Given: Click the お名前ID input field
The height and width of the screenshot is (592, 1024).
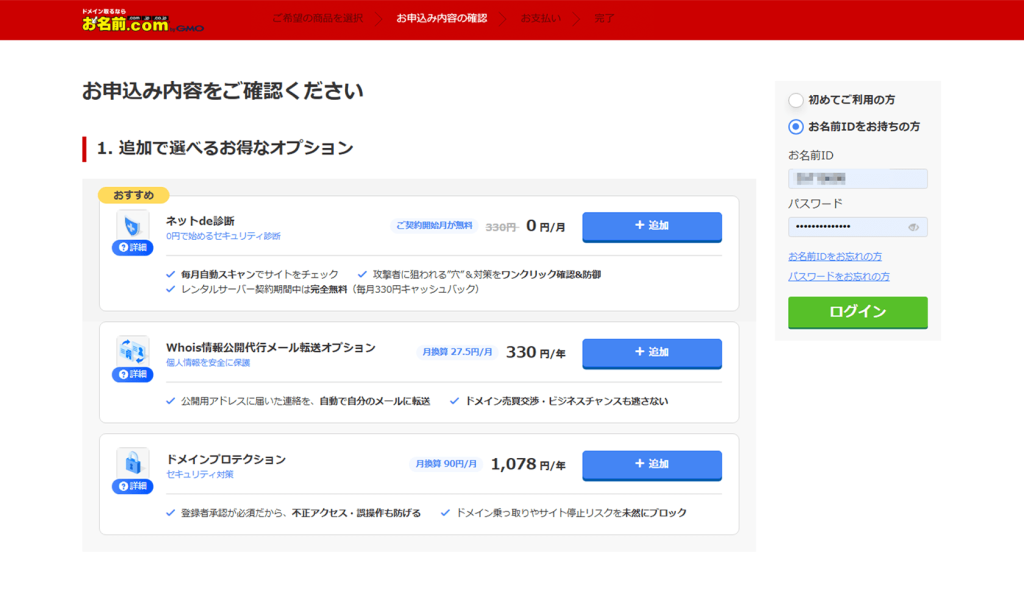Looking at the screenshot, I should pos(857,179).
